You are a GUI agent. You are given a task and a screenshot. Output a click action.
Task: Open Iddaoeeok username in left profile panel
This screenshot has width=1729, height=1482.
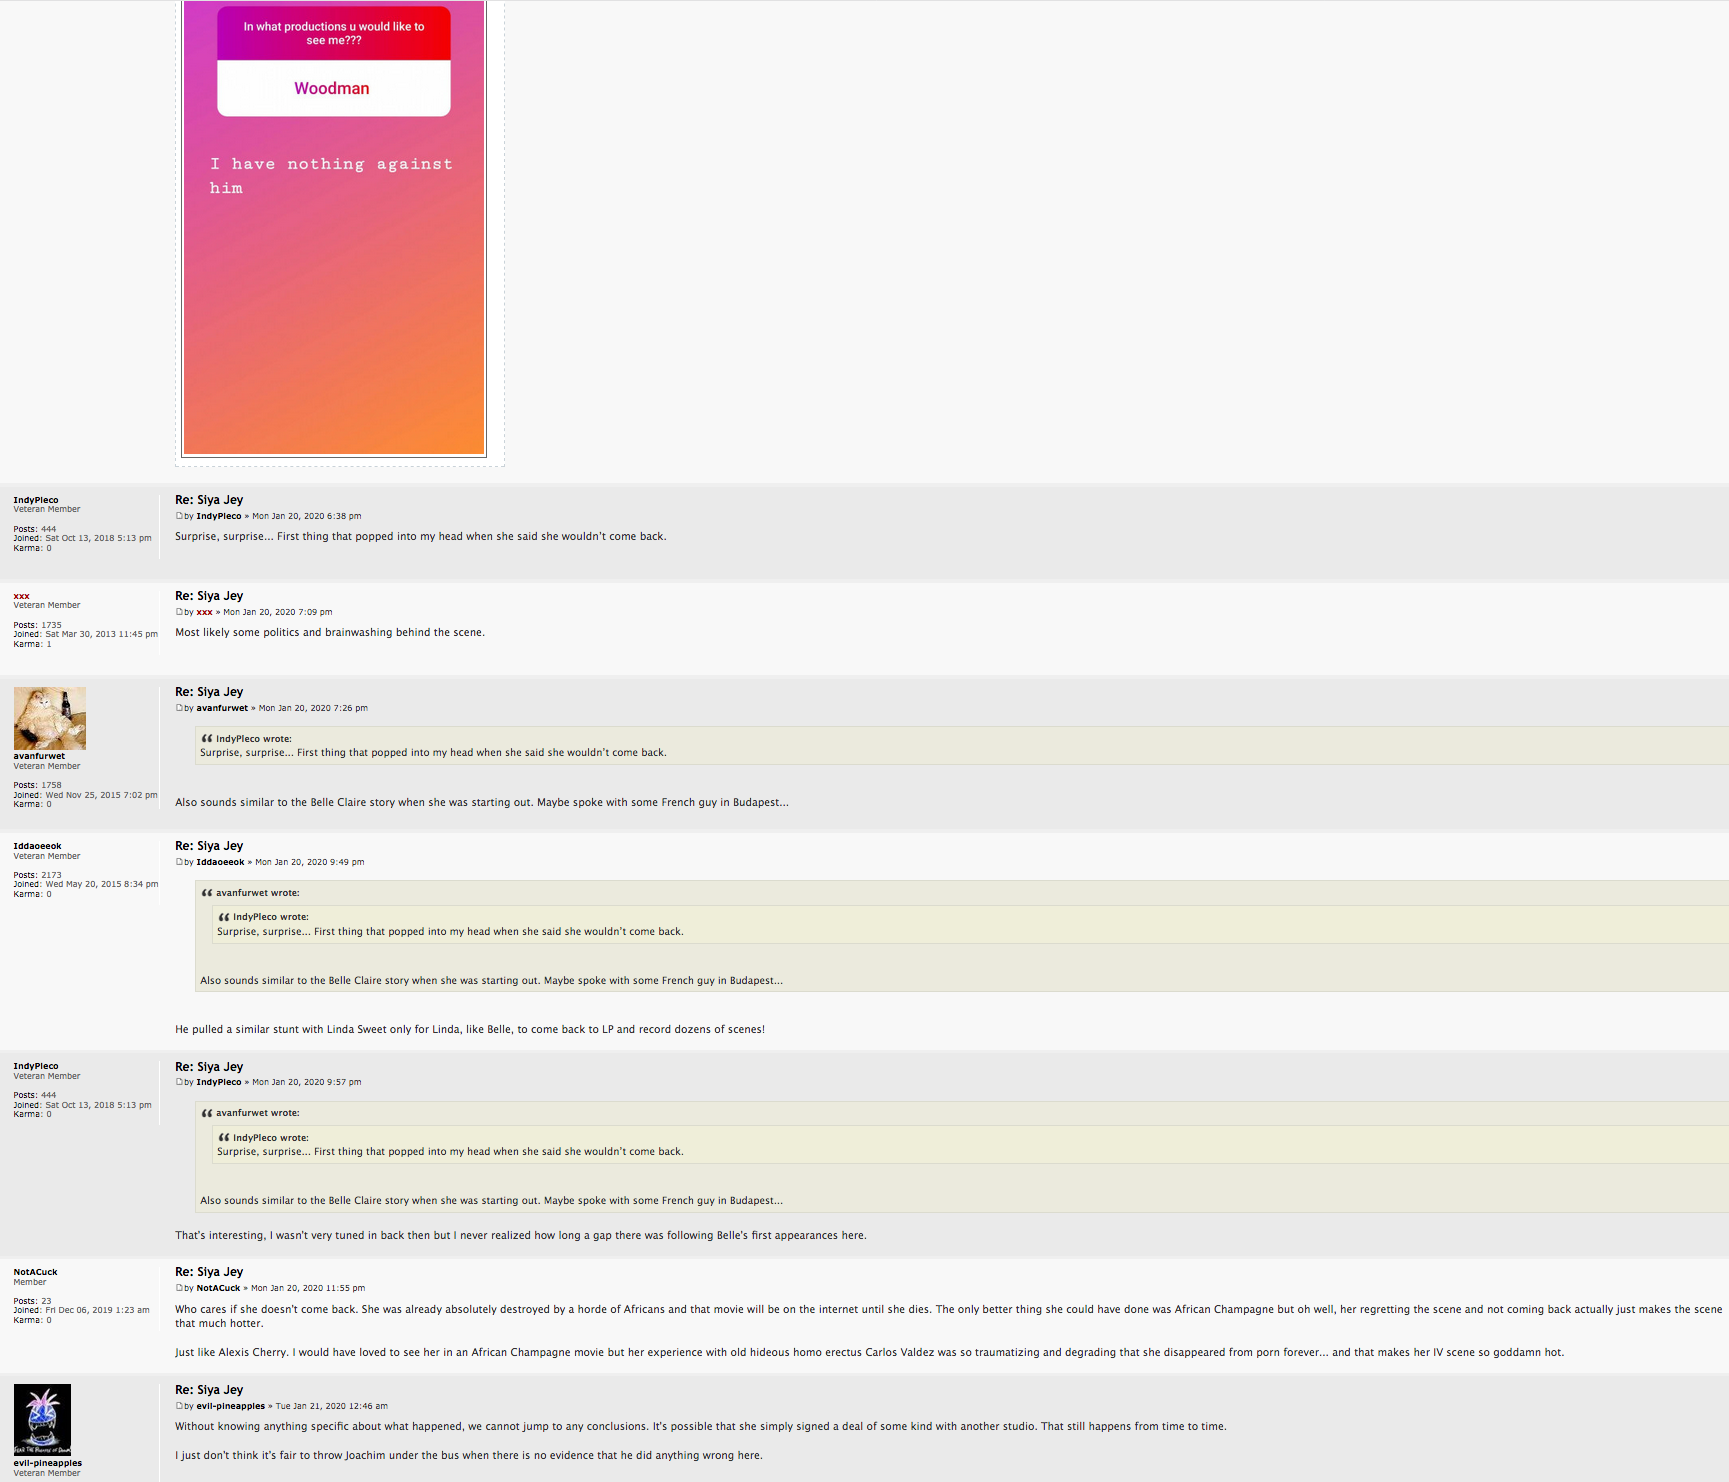[x=37, y=846]
